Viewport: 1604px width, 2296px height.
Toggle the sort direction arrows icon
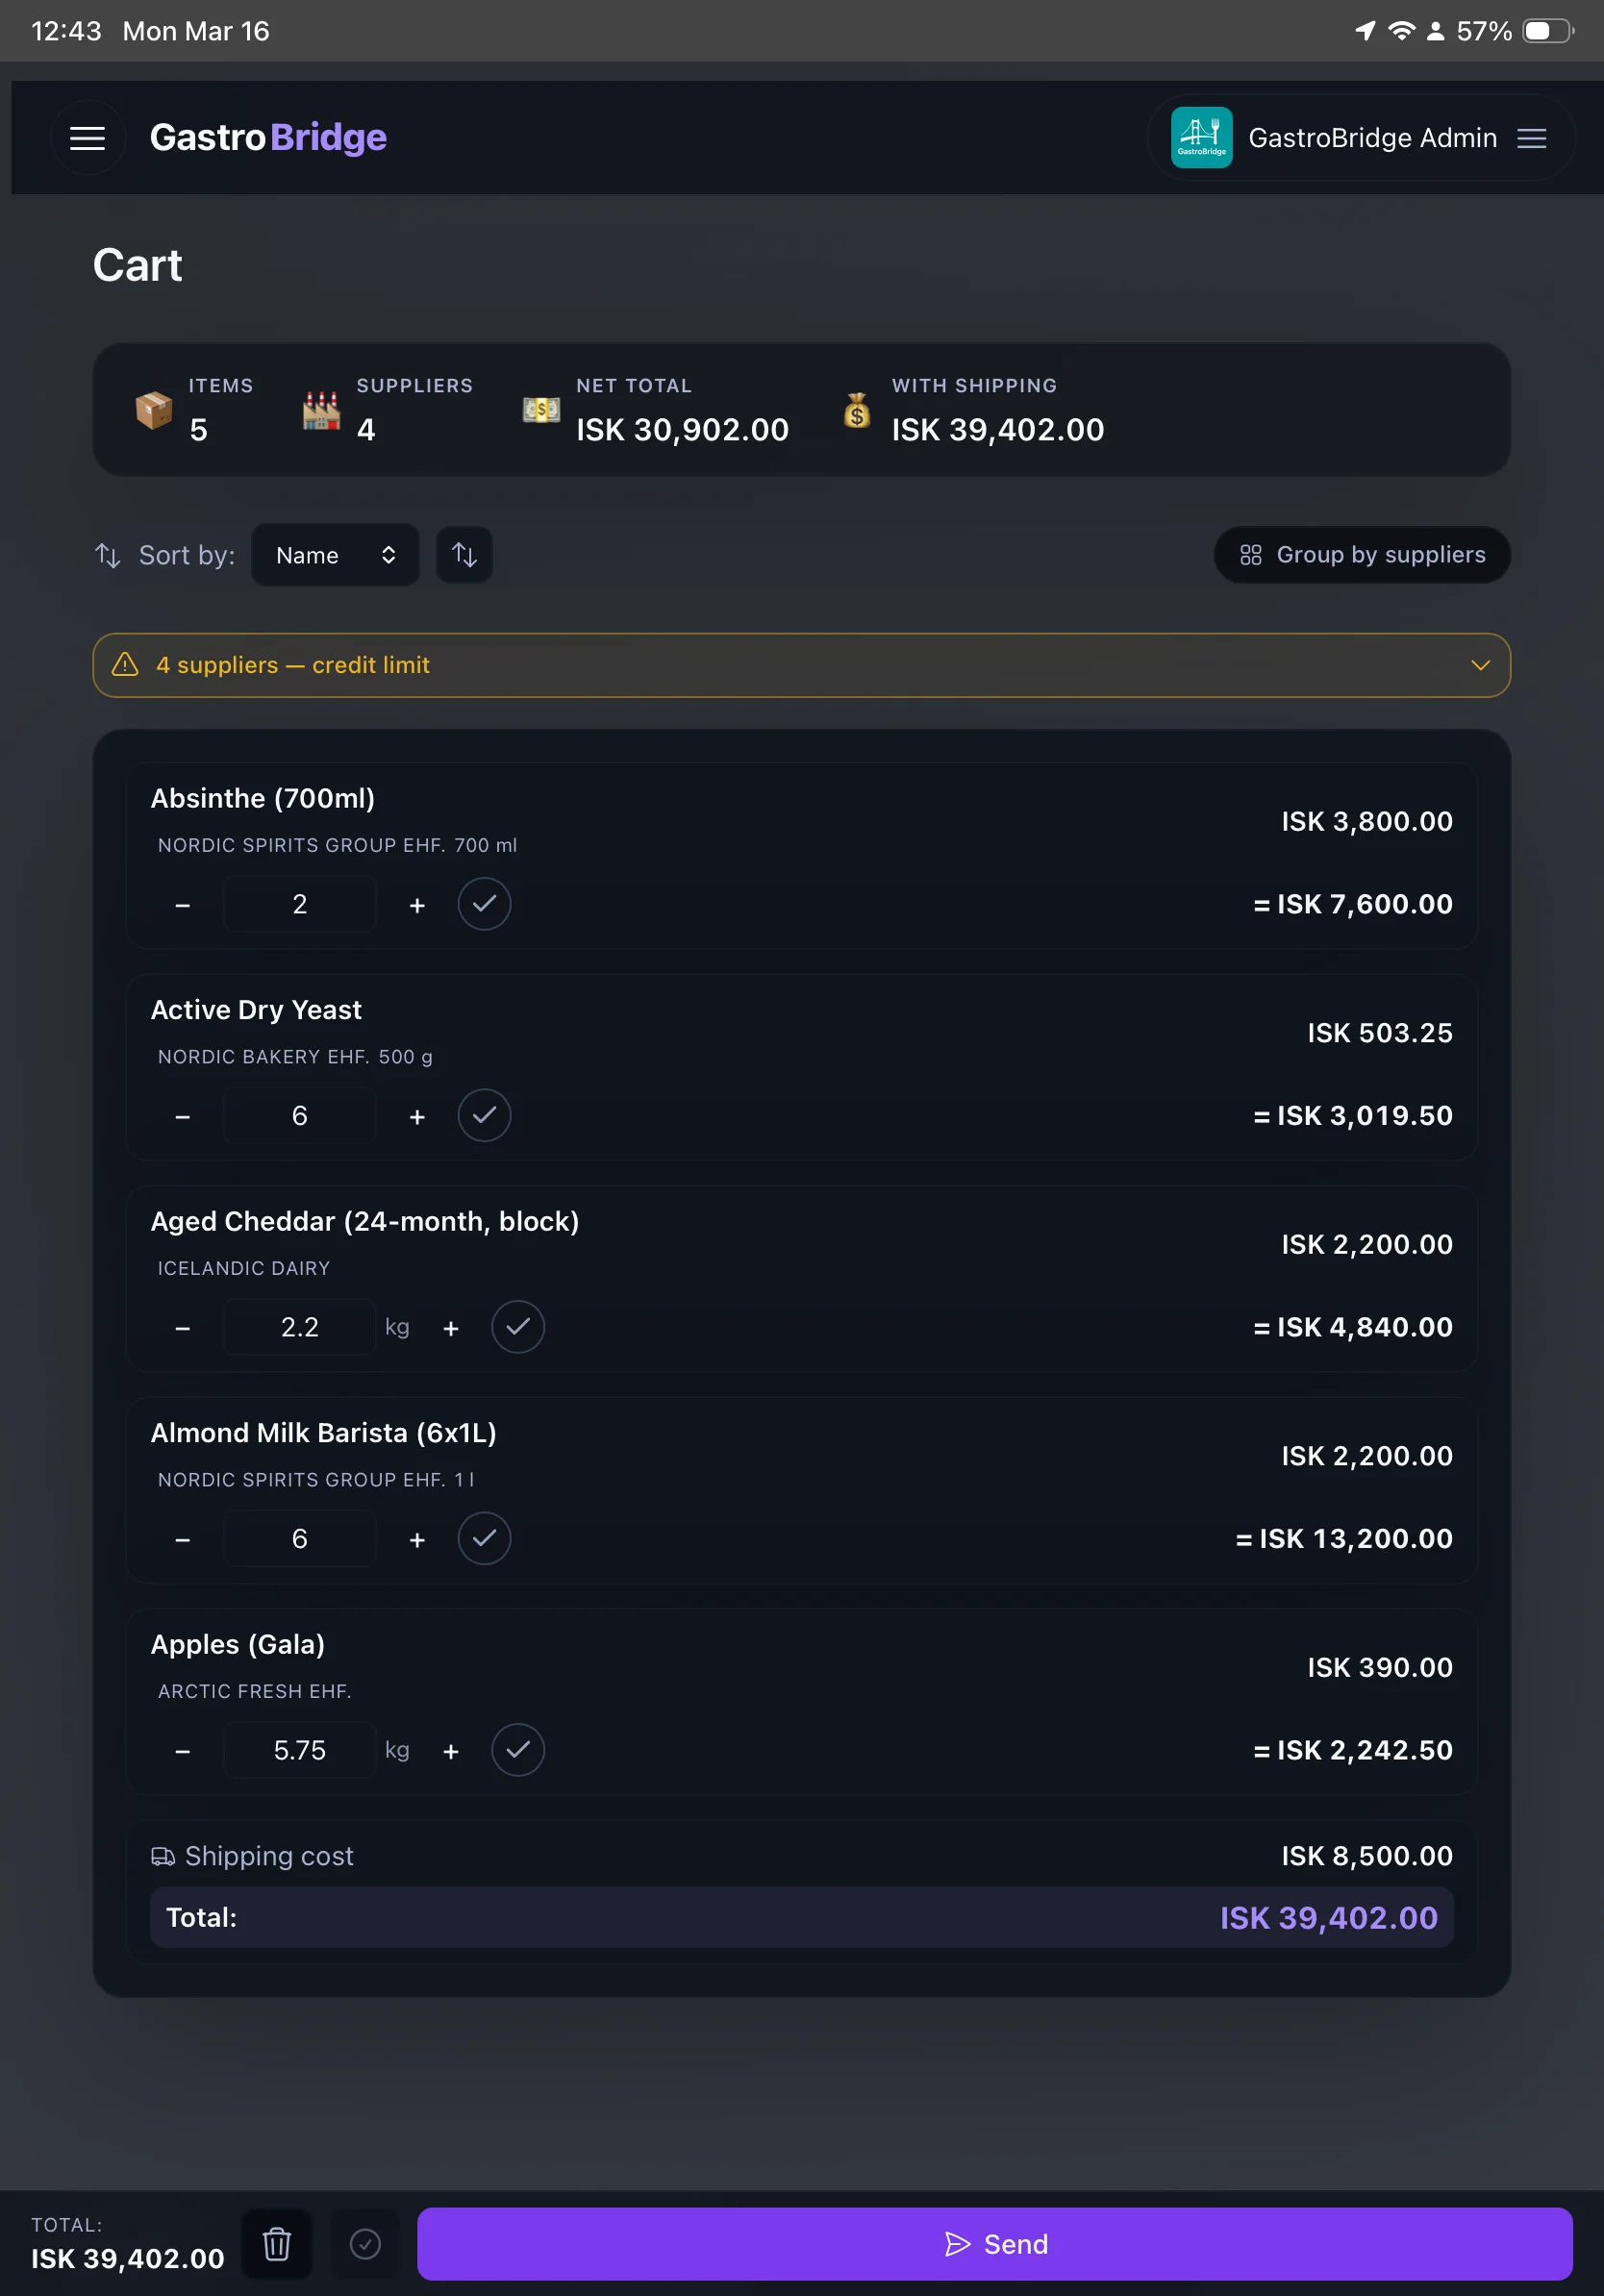click(463, 555)
